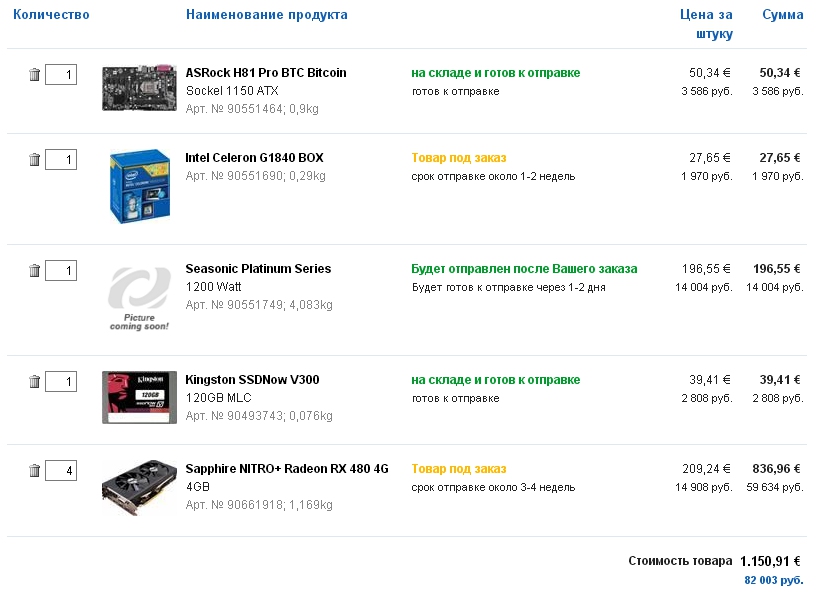The image size is (816, 594).
Task: Open Sapphire NITRO+ Radeon RX 480 4G link
Action: (x=287, y=469)
